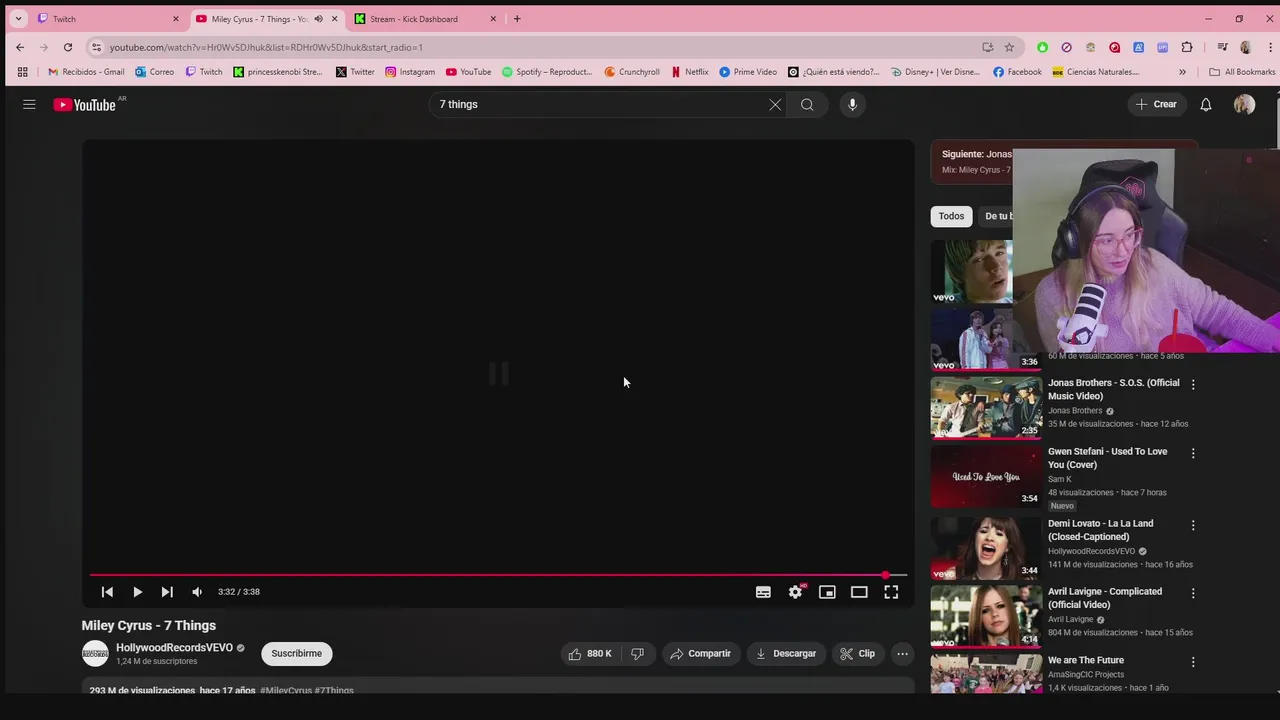
Task: Dislike the video
Action: click(637, 654)
